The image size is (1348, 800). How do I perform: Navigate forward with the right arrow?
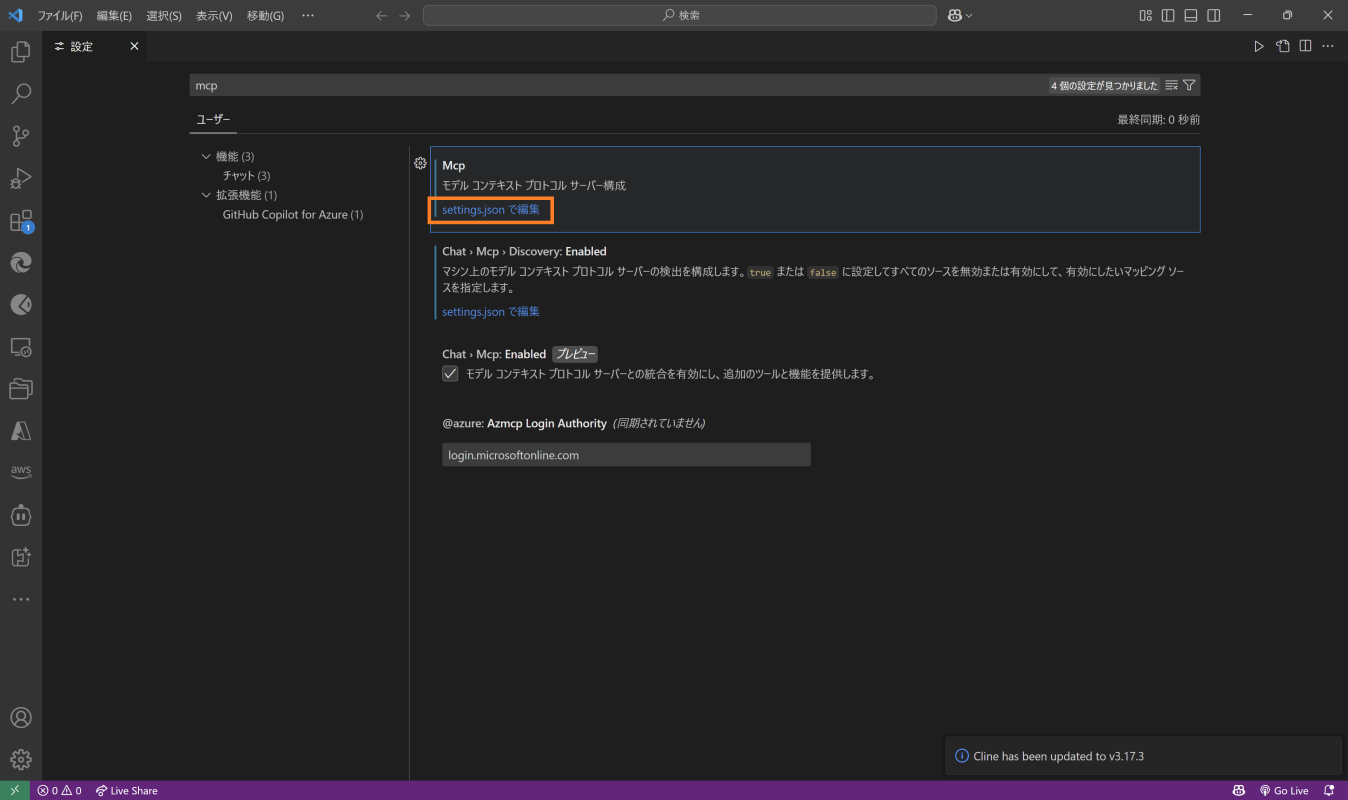404,15
